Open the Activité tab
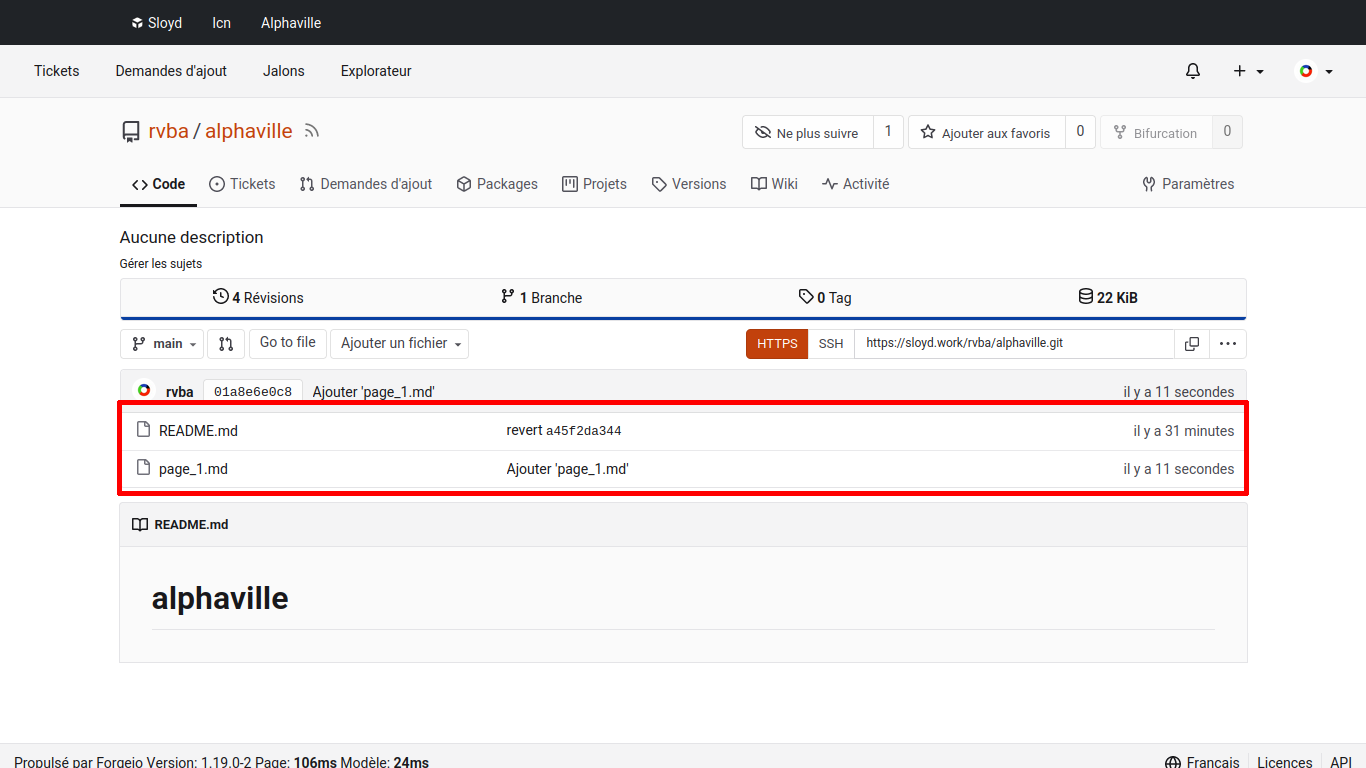 tap(855, 184)
